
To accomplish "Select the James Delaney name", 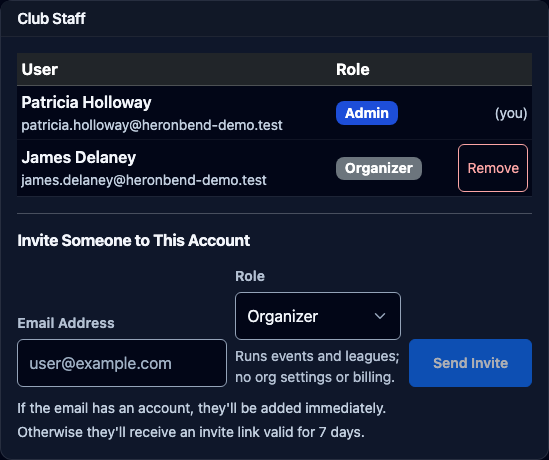I will pyautogui.click(x=78, y=157).
